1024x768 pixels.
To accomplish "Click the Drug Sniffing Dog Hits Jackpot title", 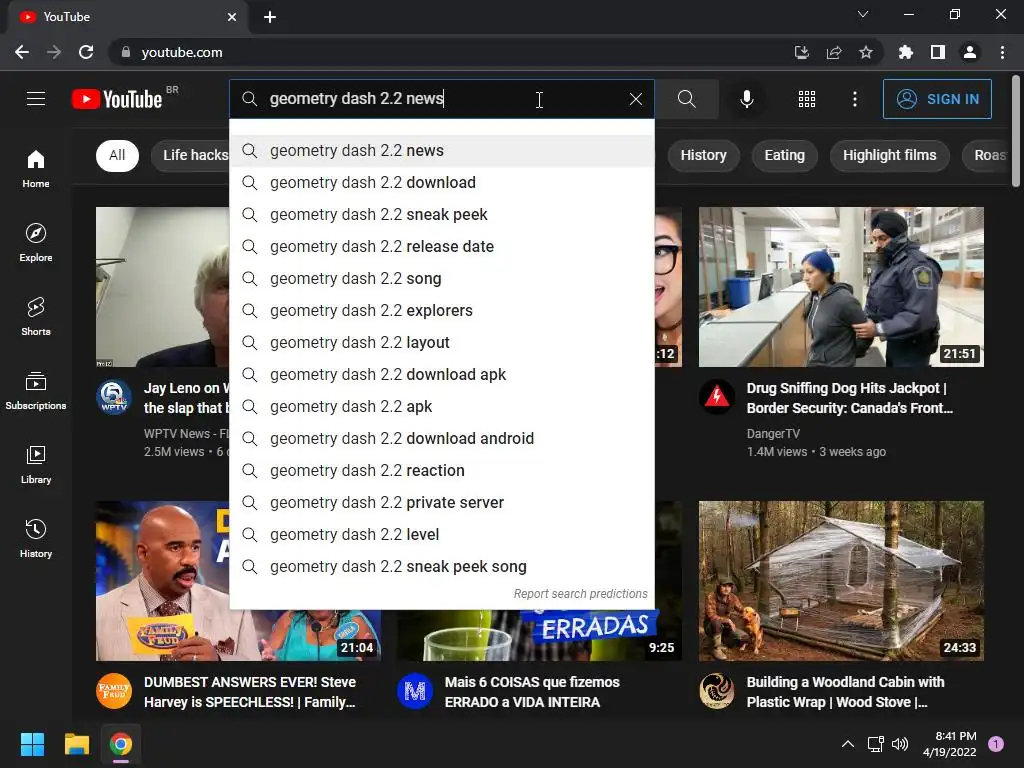I will point(850,398).
